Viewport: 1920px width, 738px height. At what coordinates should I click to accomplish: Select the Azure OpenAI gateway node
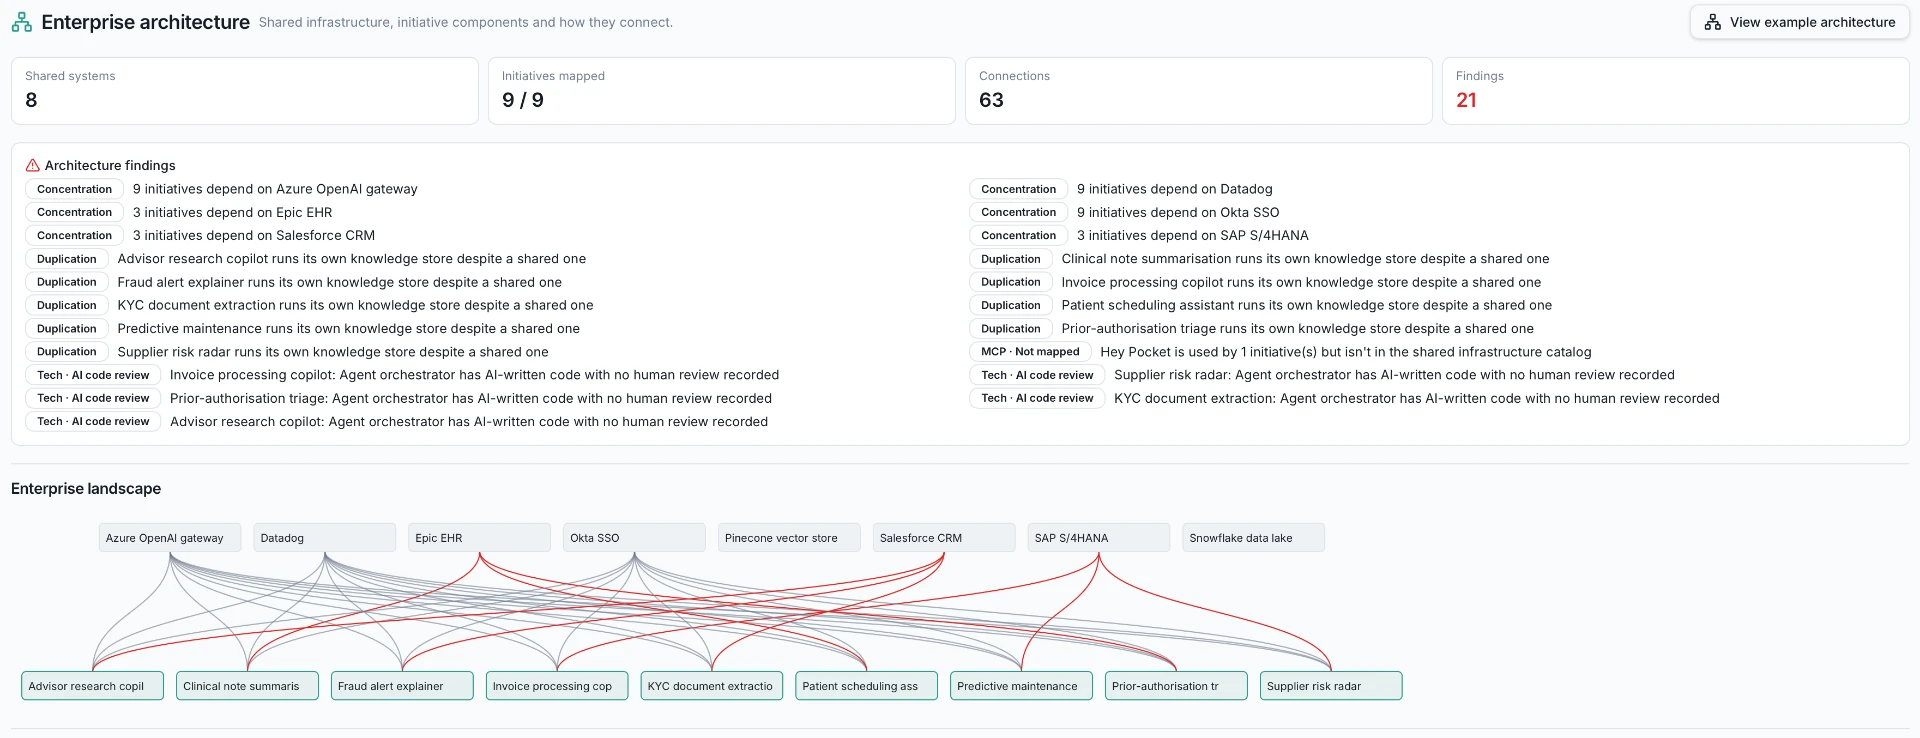pos(170,538)
